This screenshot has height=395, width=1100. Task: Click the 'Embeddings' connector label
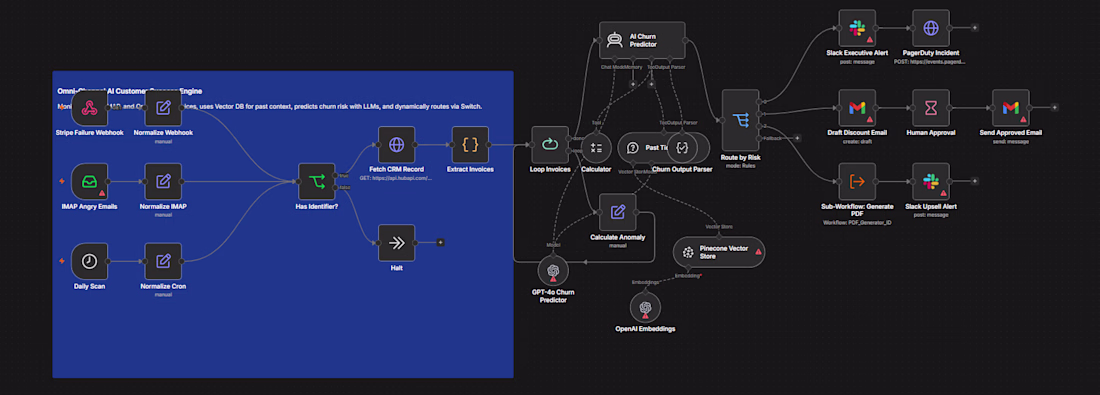[645, 282]
